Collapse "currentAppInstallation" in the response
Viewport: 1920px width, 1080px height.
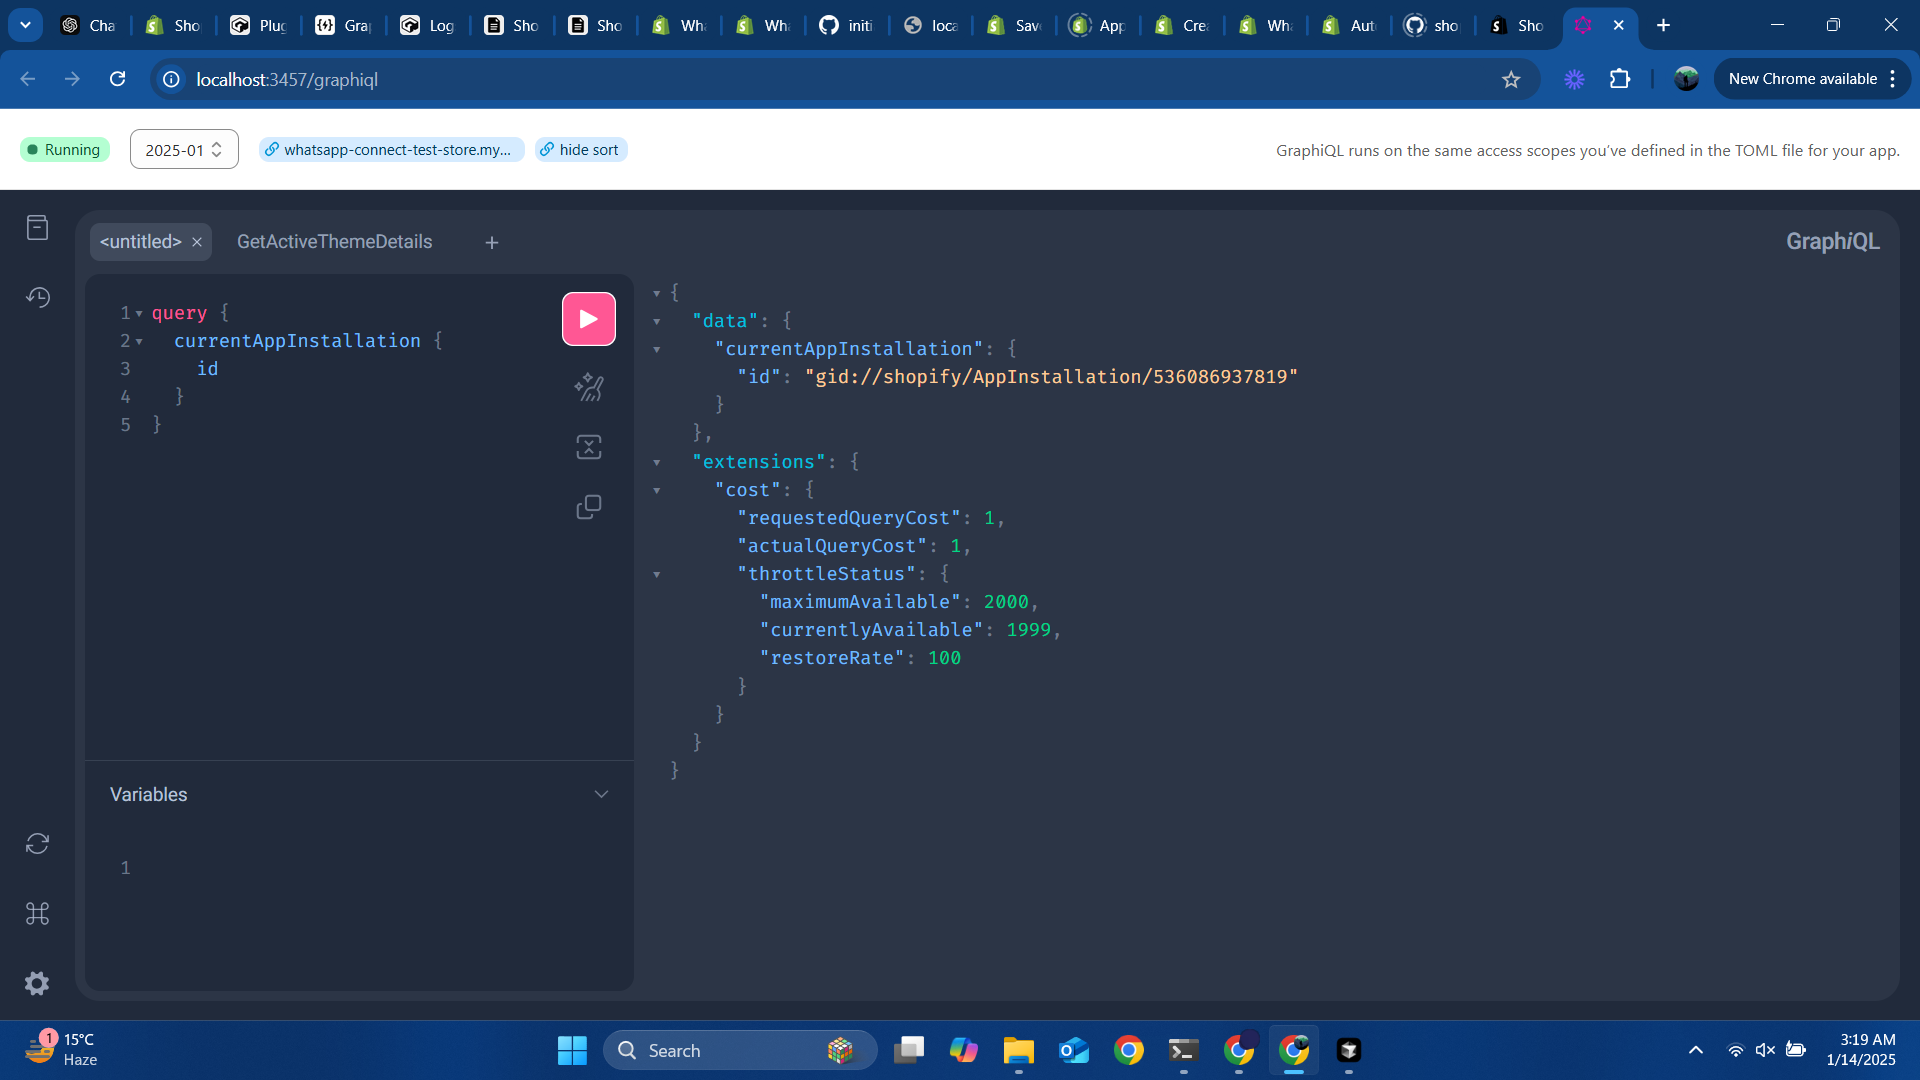(657, 350)
